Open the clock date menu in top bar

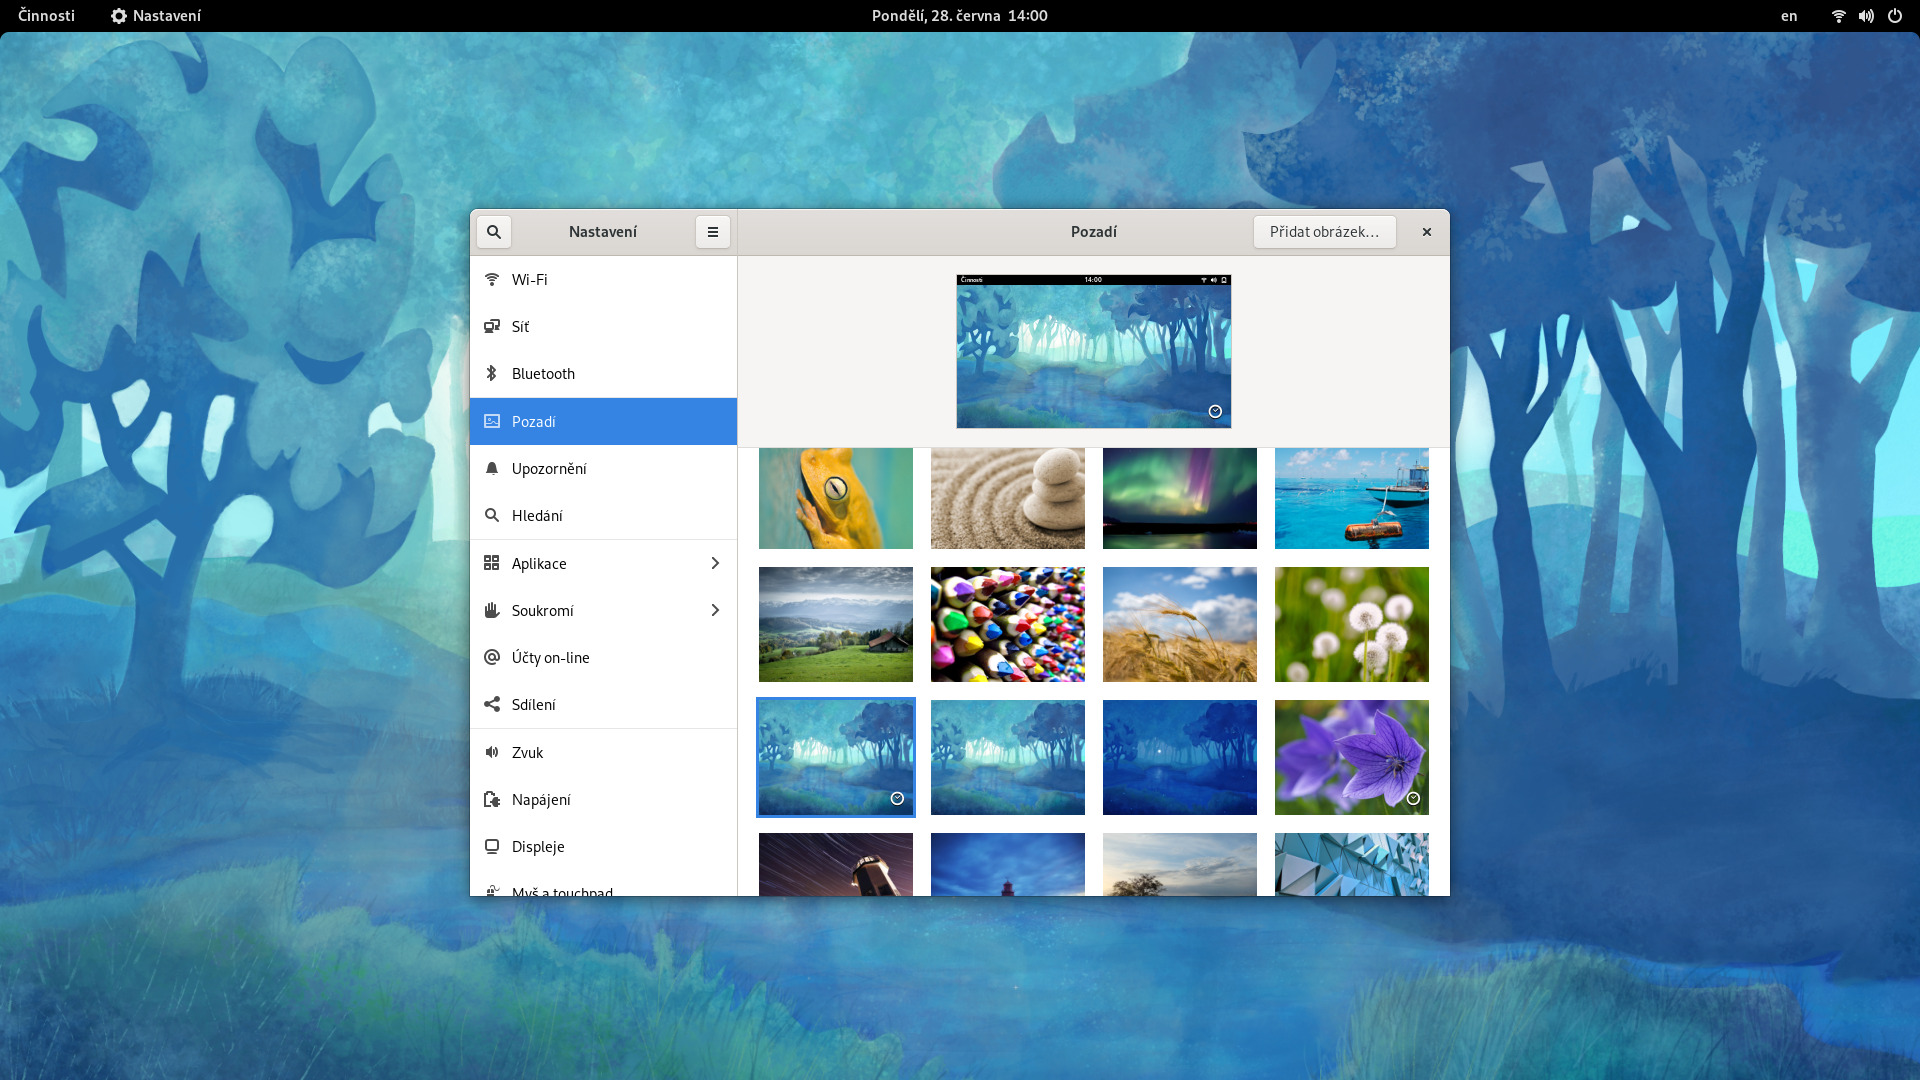click(x=959, y=16)
